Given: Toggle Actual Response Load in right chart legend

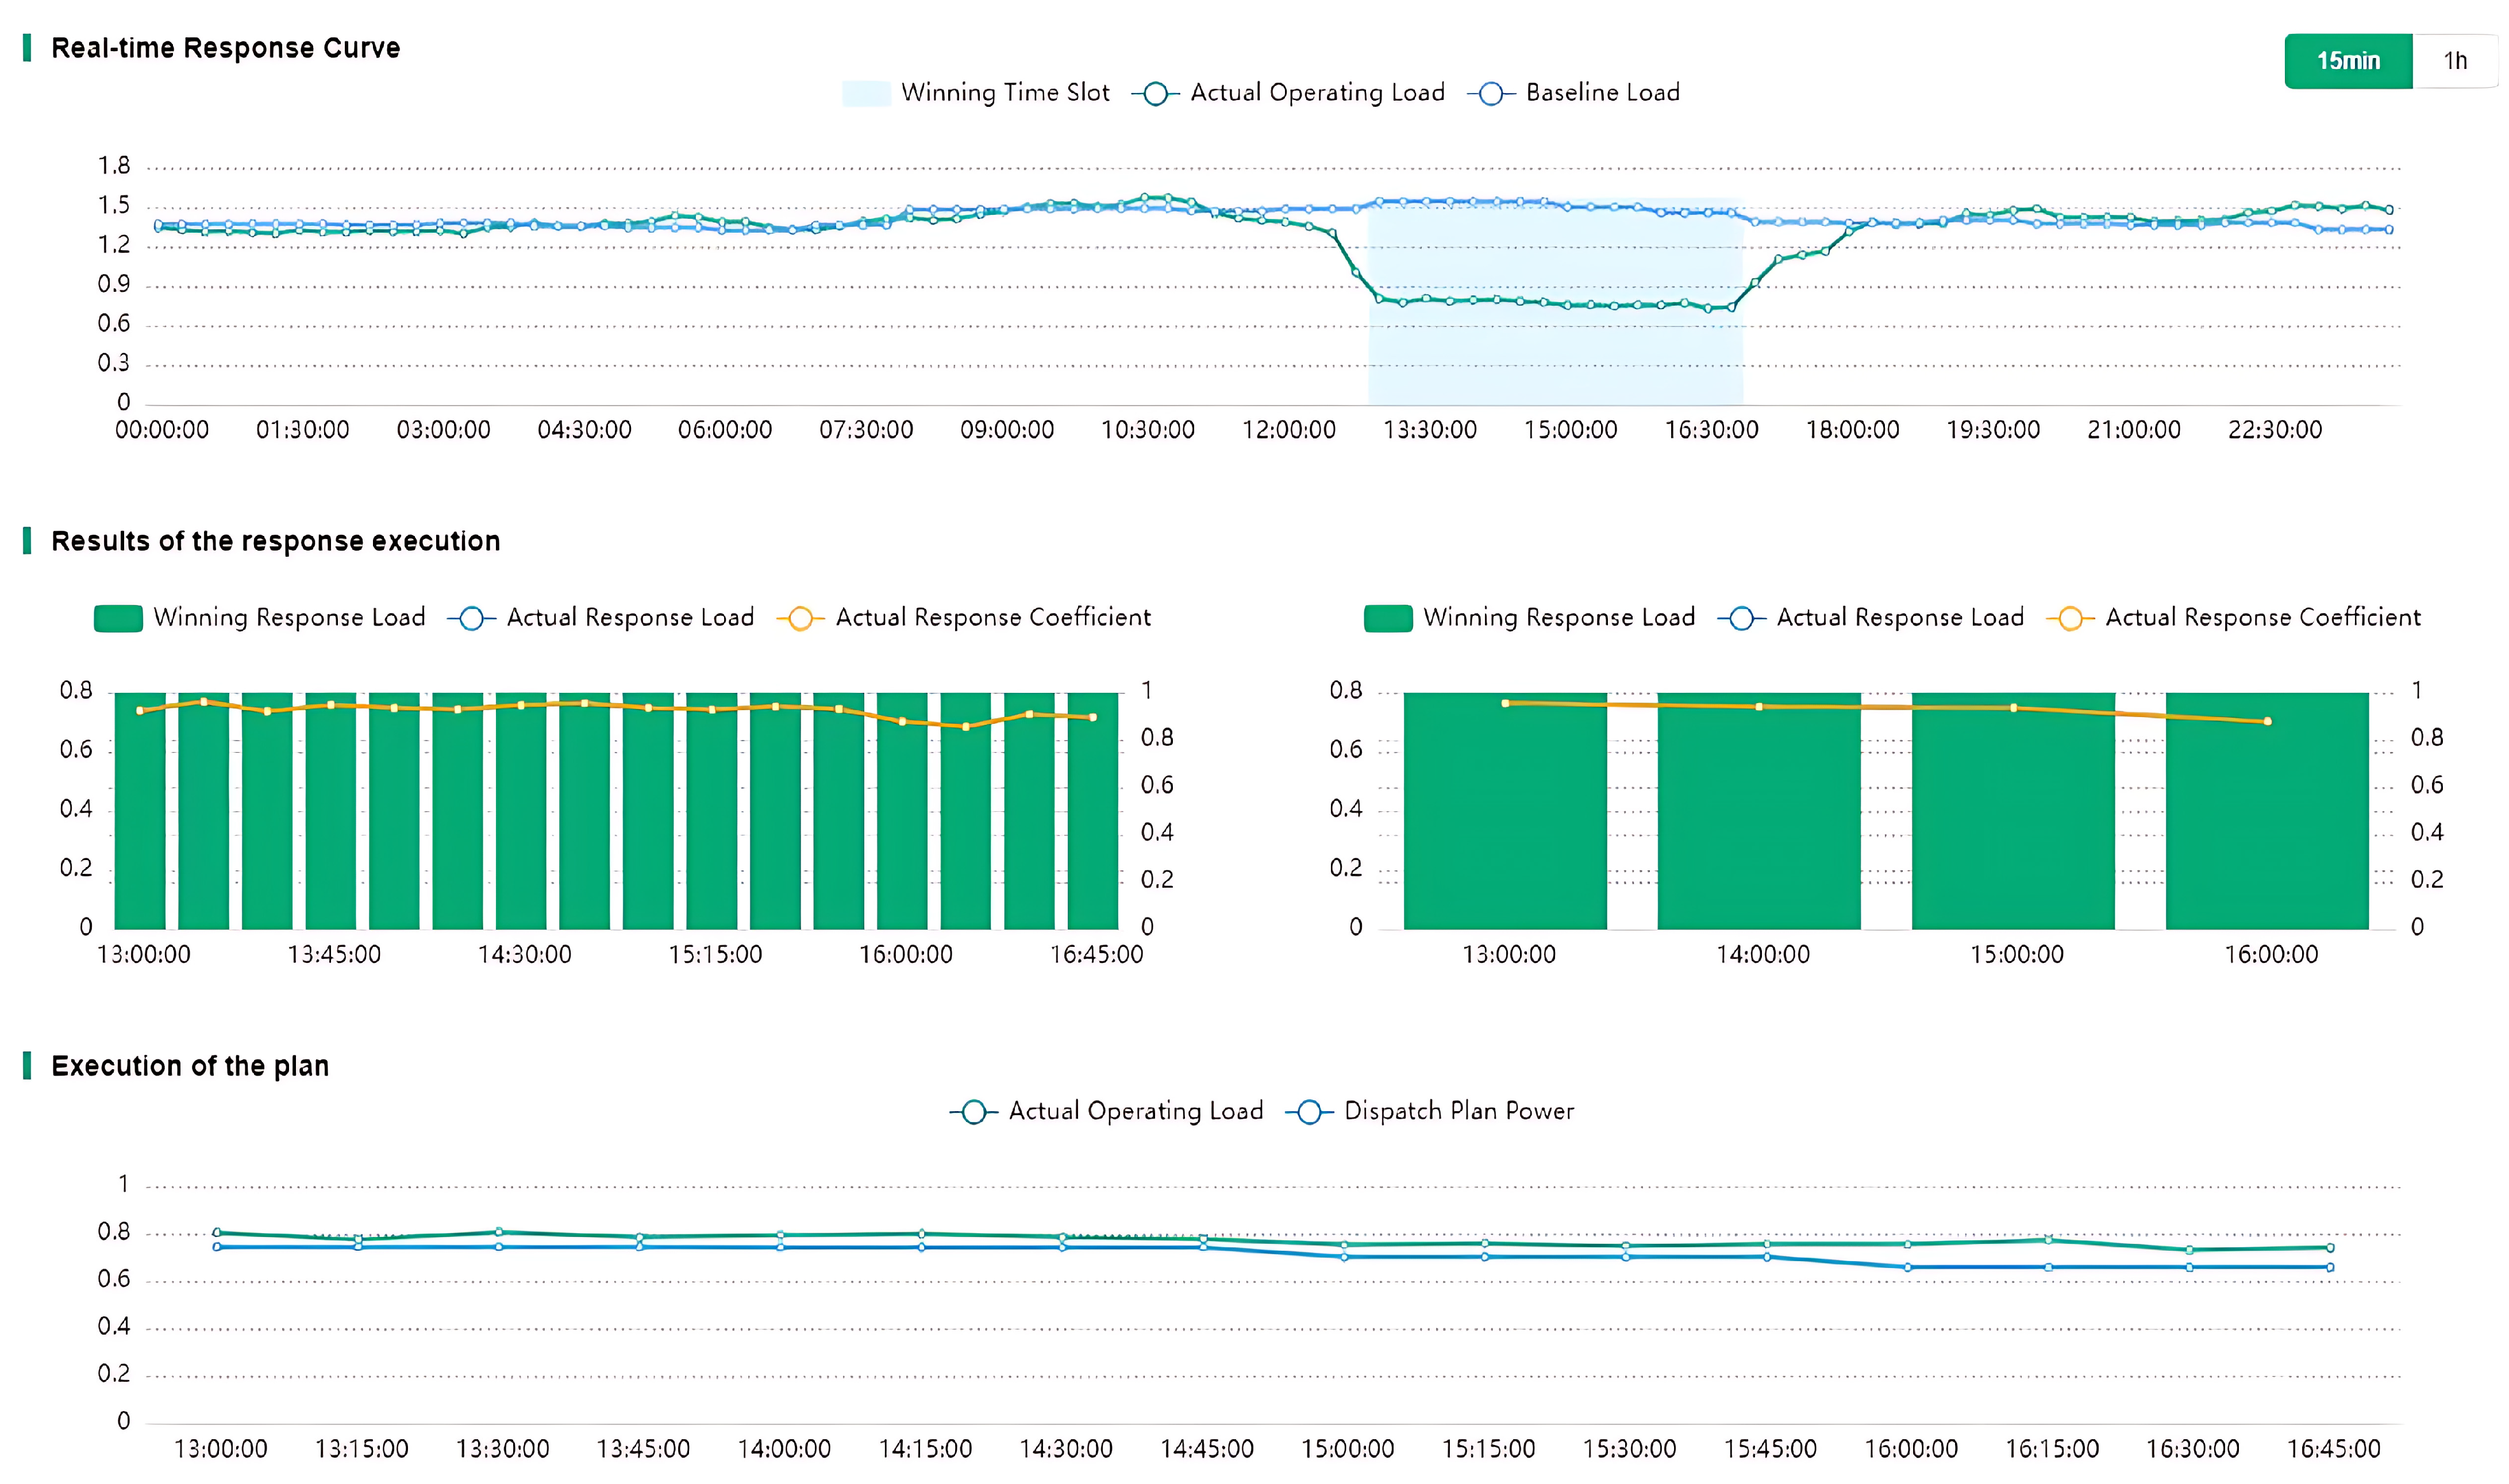Looking at the screenshot, I should coord(1741,618).
